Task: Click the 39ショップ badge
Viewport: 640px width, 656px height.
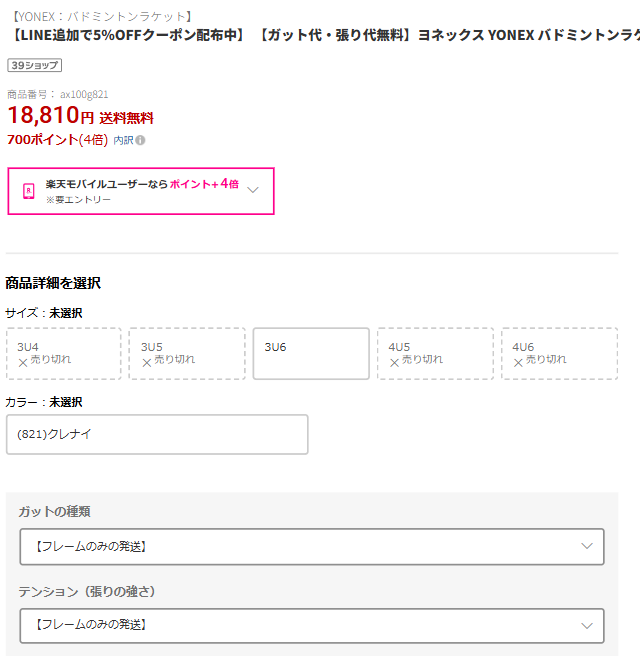Action: (35, 65)
